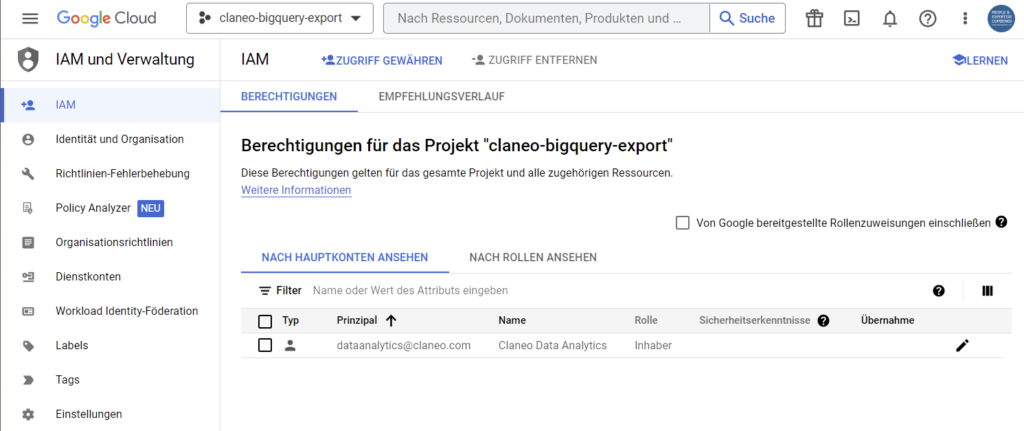Click the IAM und Verwaltung shield icon
The image size is (1024, 431).
pos(27,60)
